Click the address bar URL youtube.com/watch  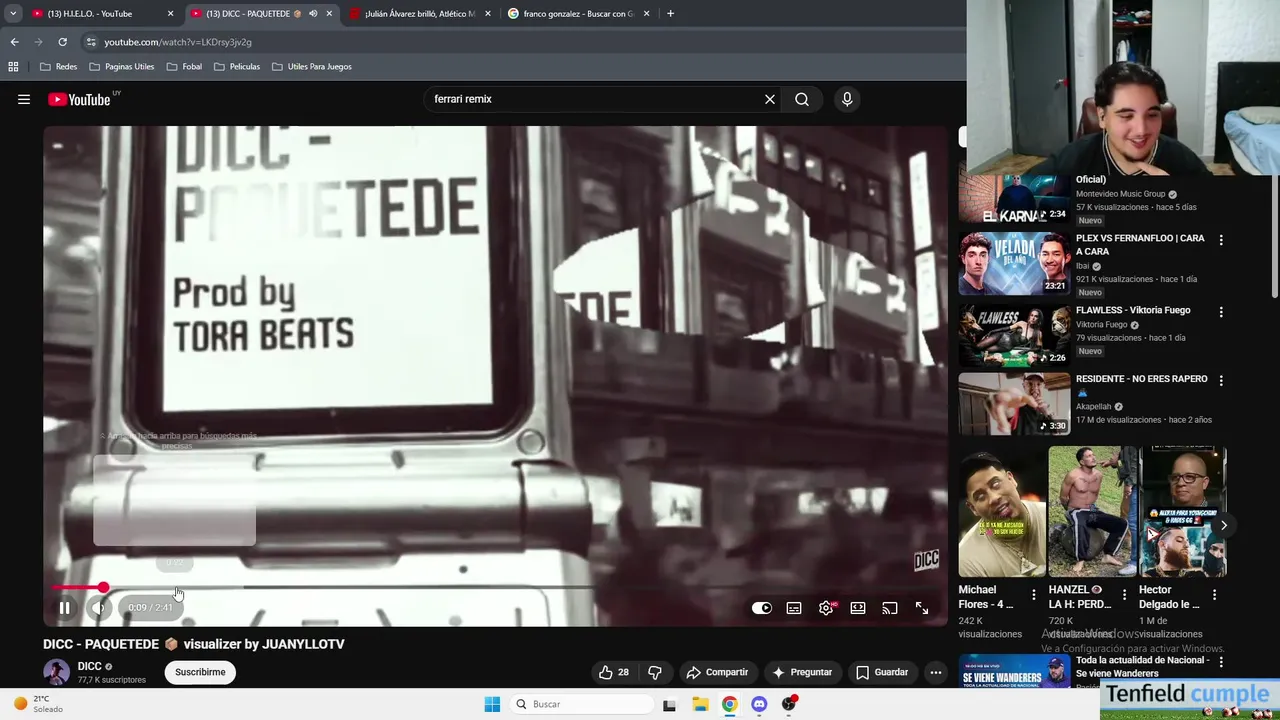pos(178,42)
